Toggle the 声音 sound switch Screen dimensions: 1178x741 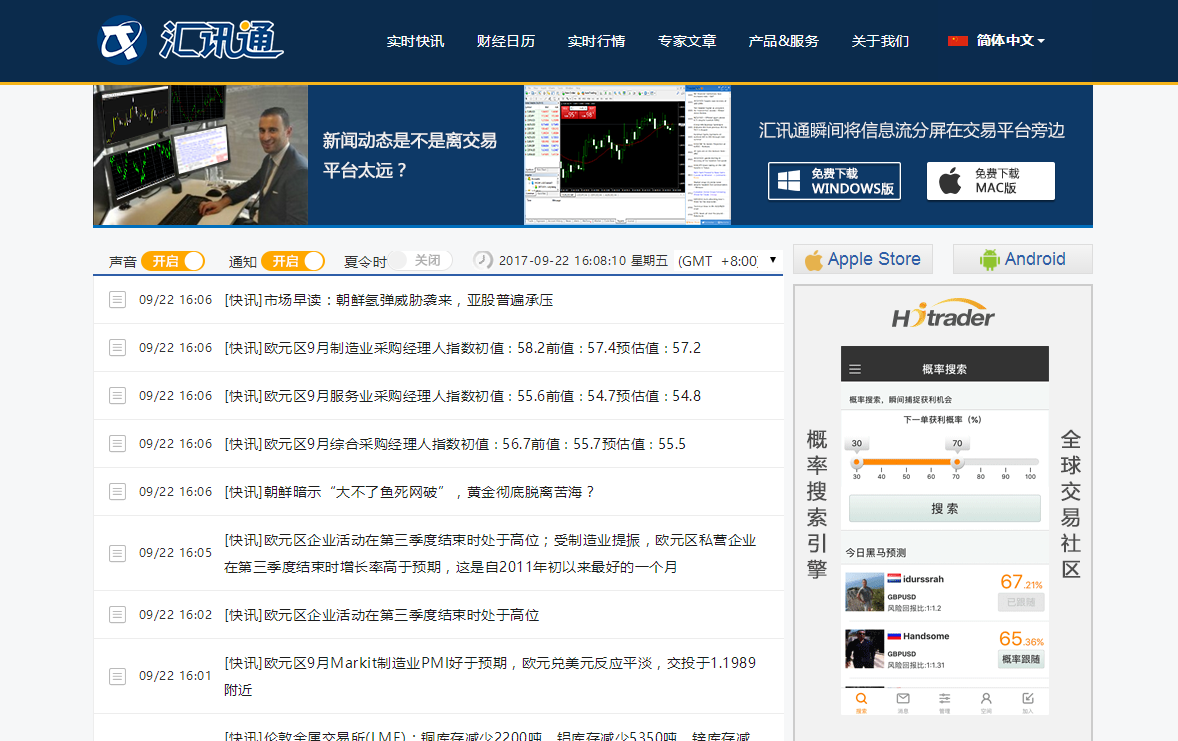(173, 261)
